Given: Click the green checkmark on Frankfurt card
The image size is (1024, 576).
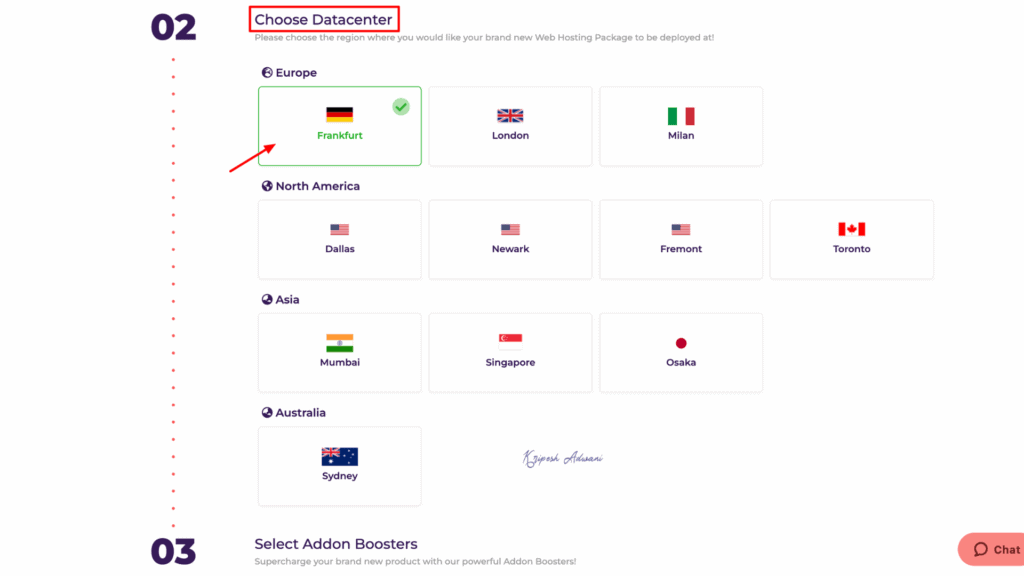Looking at the screenshot, I should (400, 106).
